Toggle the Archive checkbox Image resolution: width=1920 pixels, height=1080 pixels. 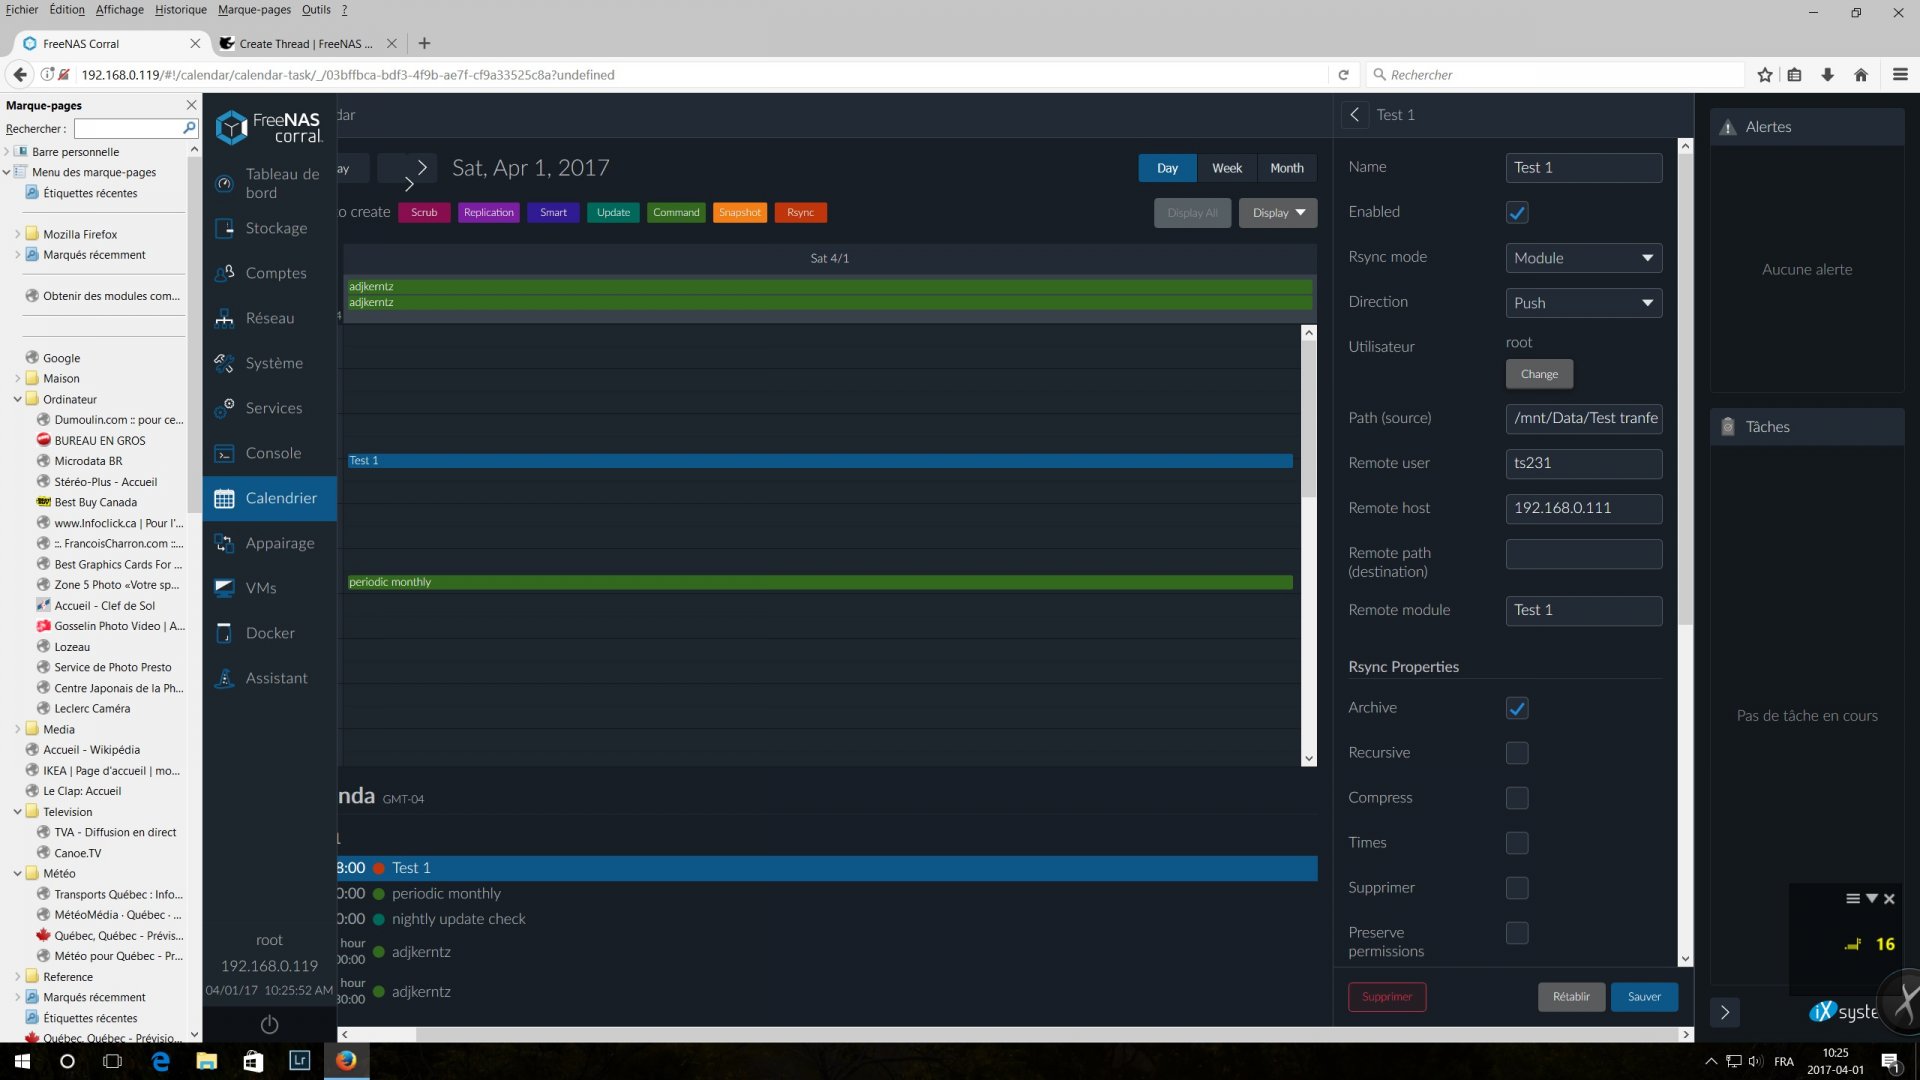click(x=1517, y=708)
